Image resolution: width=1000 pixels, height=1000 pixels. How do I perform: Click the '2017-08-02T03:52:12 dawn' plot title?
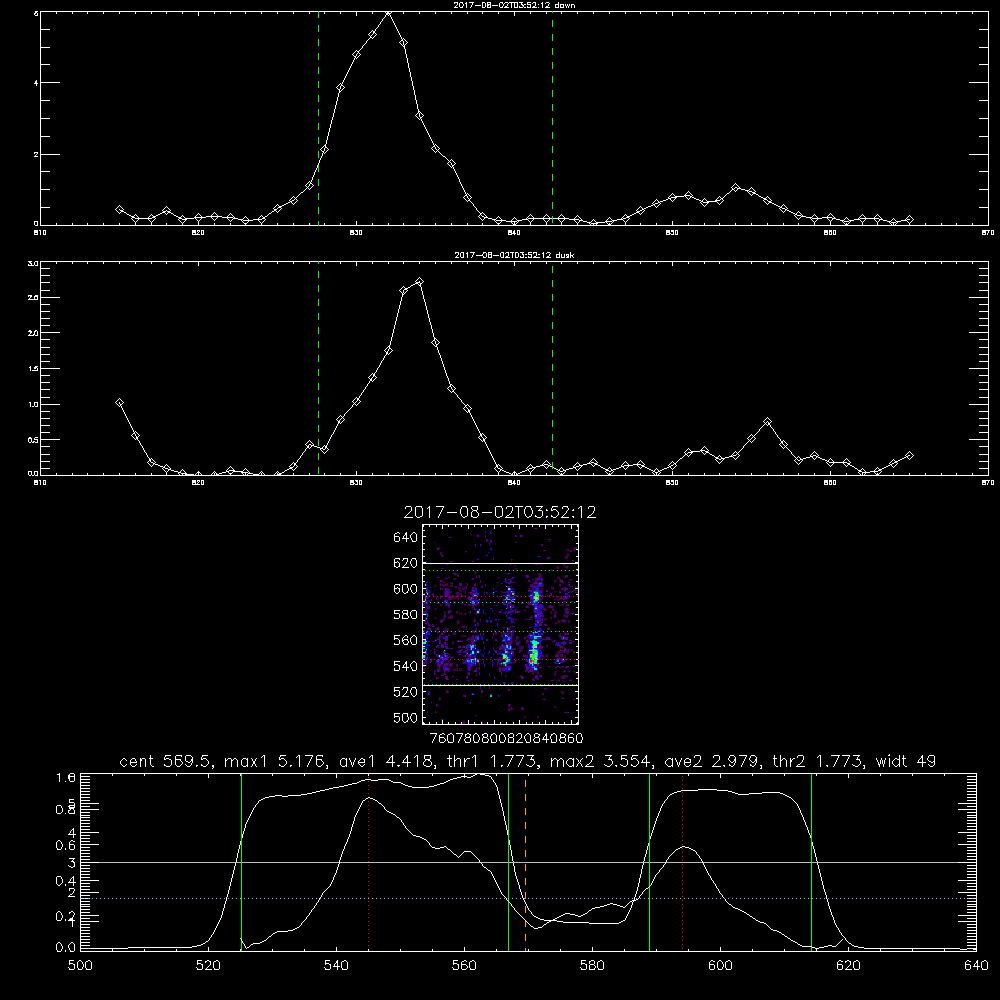(x=514, y=5)
